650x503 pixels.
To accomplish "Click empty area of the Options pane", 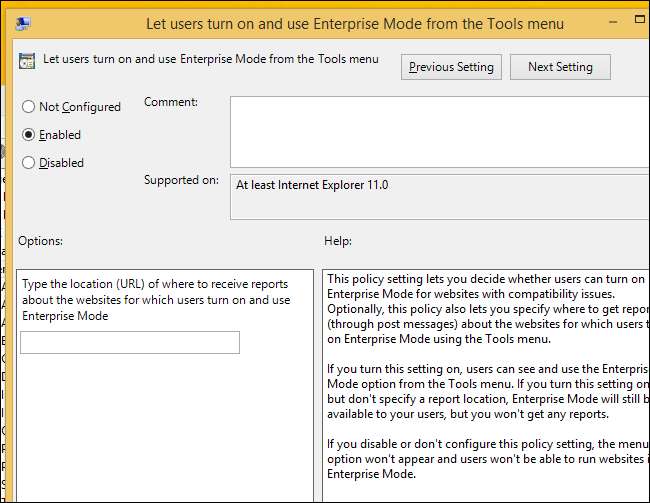I will (x=160, y=430).
